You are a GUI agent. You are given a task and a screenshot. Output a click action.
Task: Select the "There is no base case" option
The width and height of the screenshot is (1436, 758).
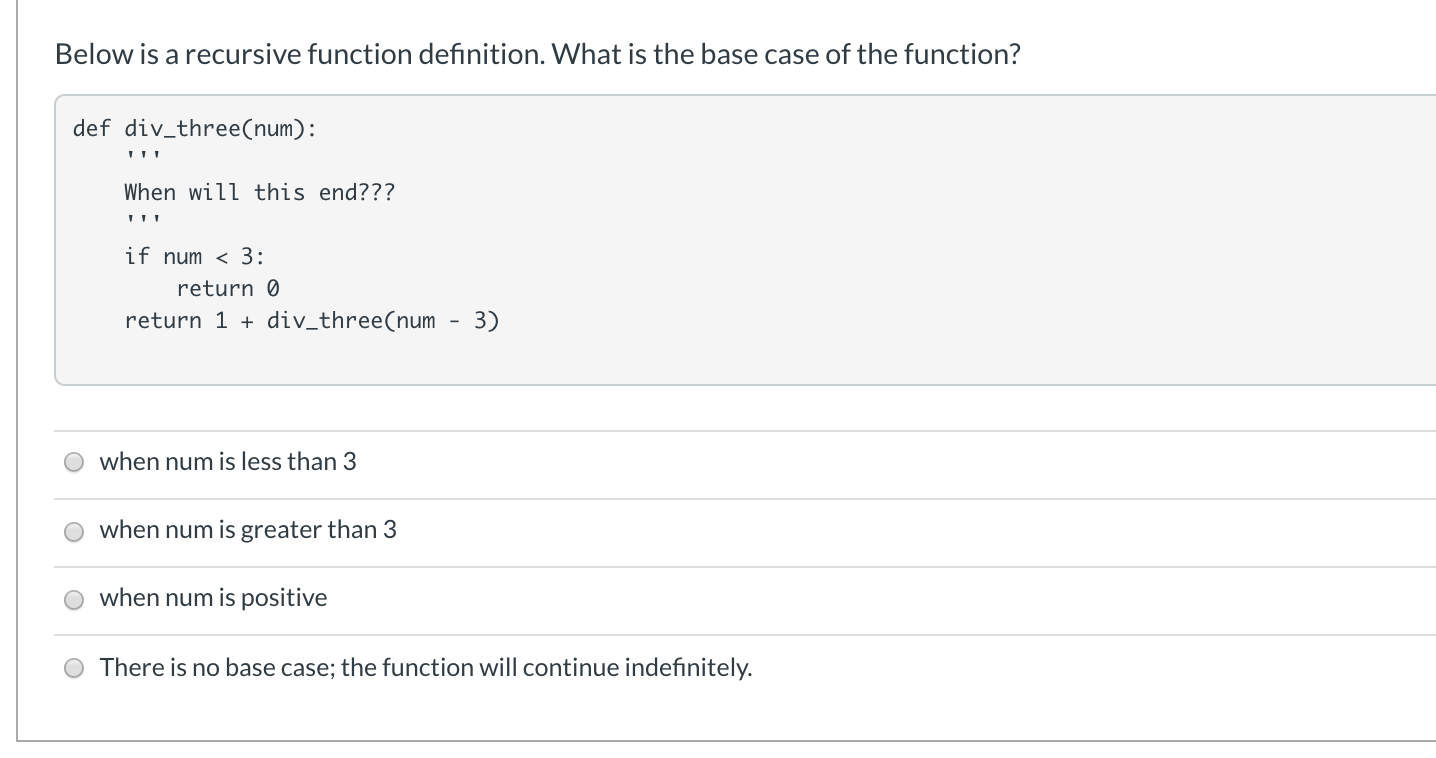pyautogui.click(x=73, y=667)
